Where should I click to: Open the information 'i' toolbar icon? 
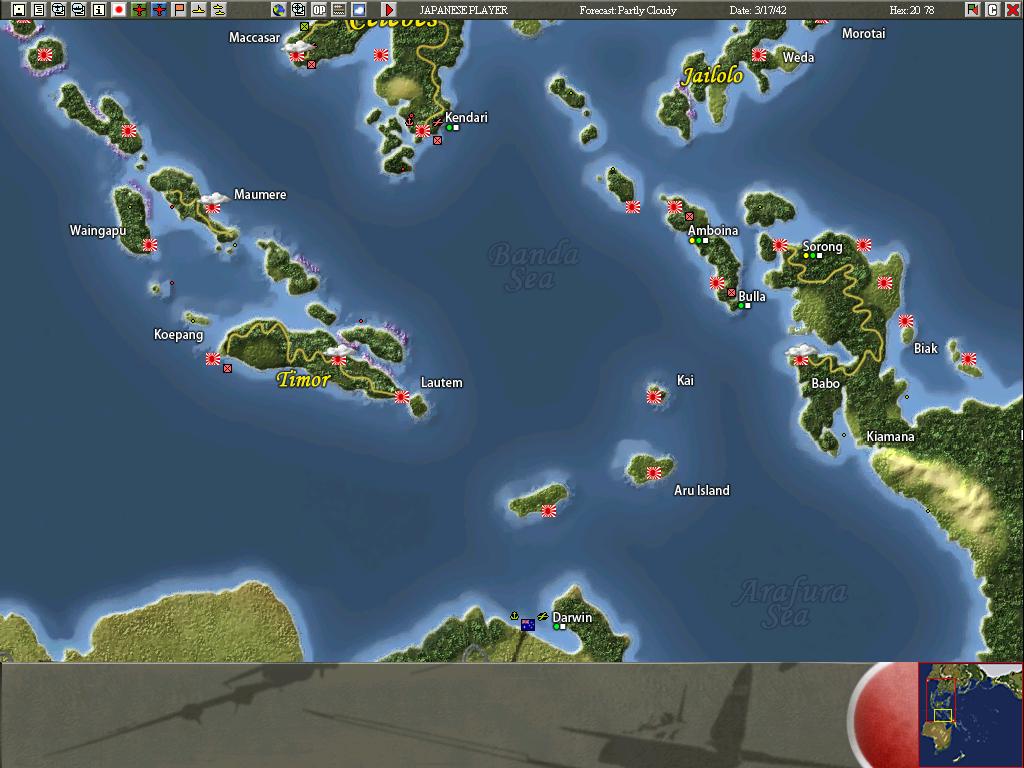99,9
